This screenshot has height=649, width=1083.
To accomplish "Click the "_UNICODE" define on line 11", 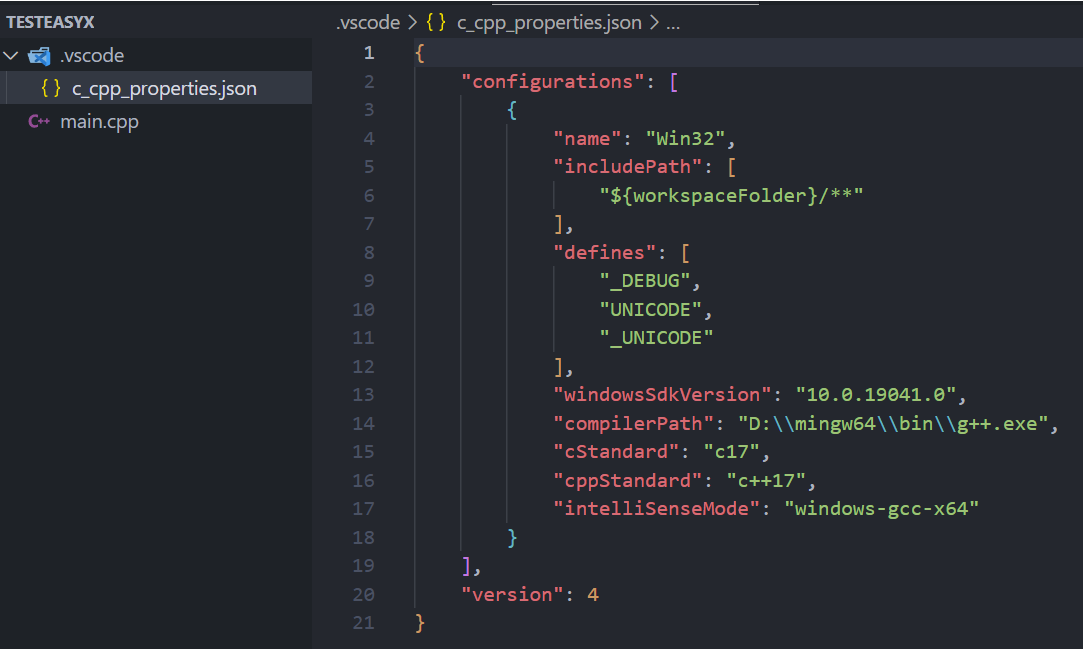I will [x=656, y=338].
